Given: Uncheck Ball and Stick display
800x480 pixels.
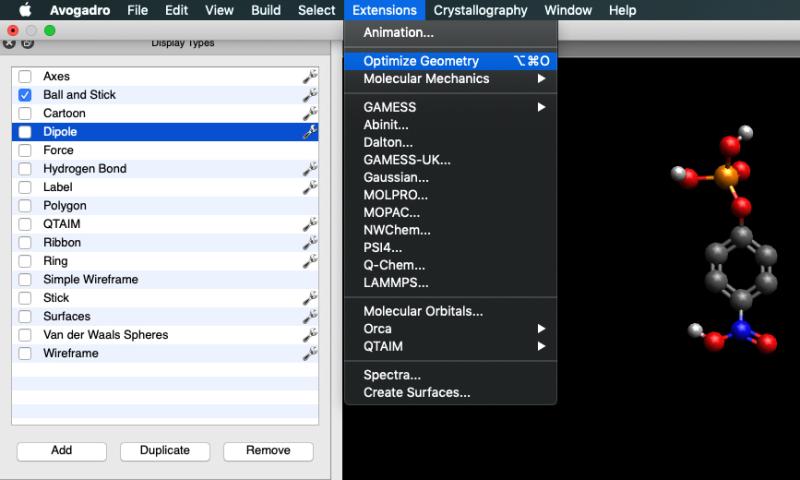Looking at the screenshot, I should click(x=24, y=95).
